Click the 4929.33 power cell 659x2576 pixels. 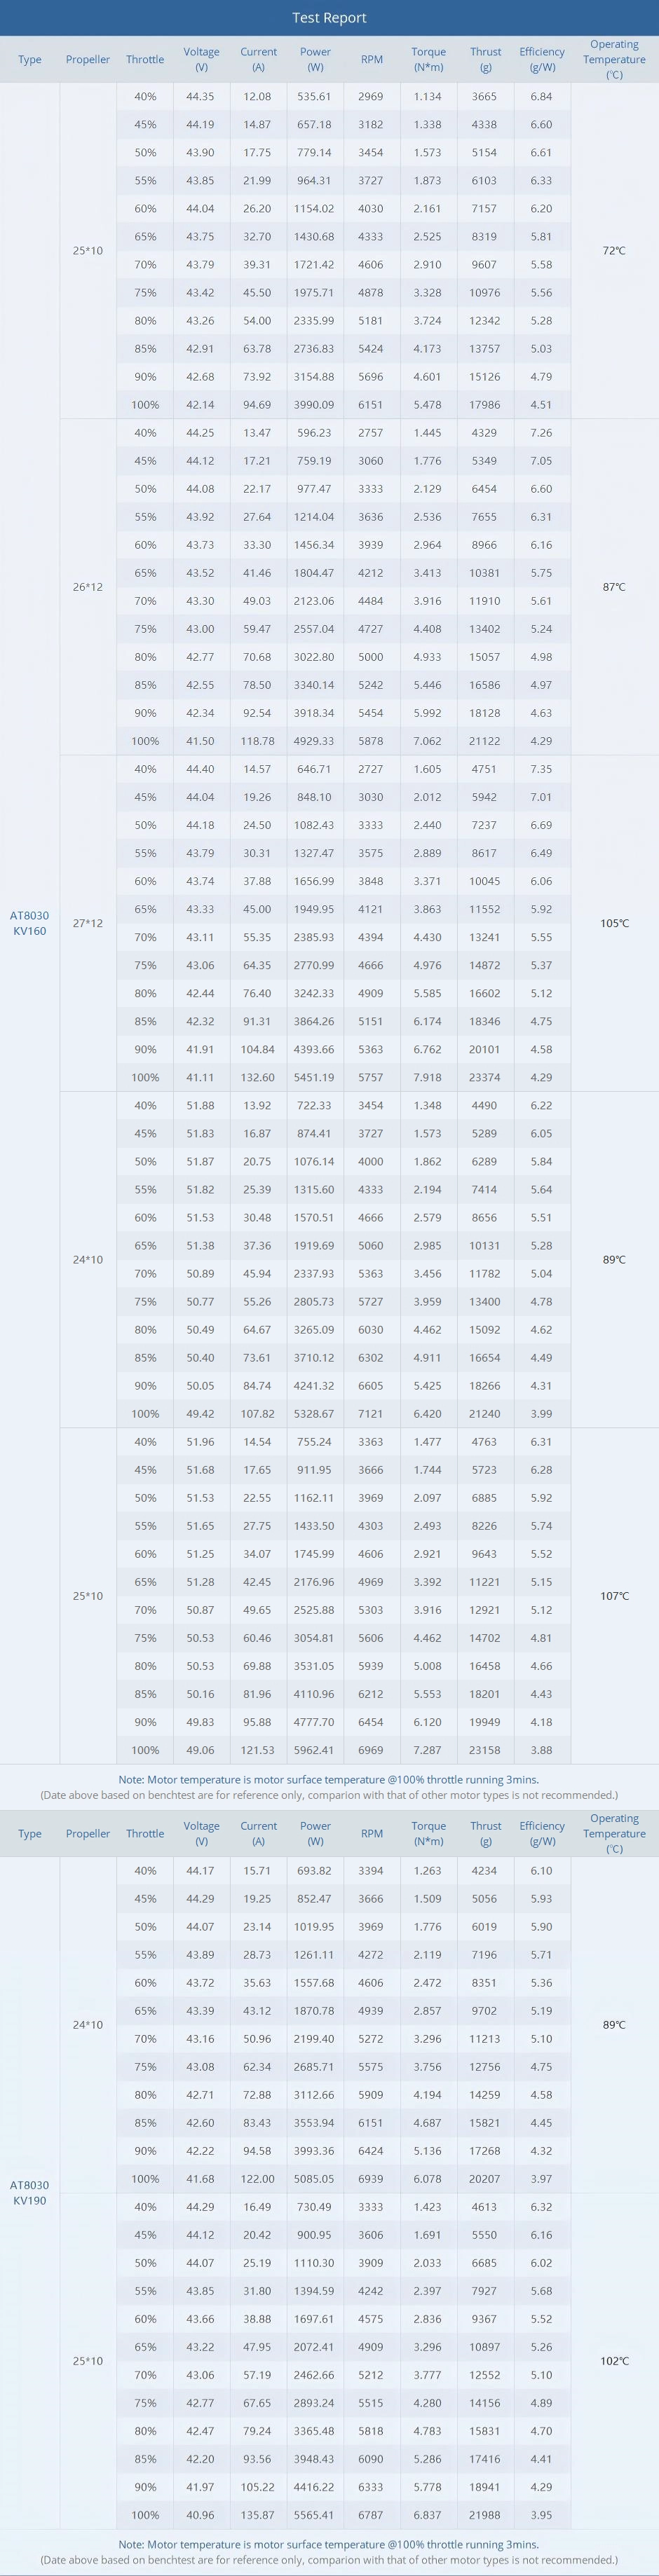(x=315, y=741)
